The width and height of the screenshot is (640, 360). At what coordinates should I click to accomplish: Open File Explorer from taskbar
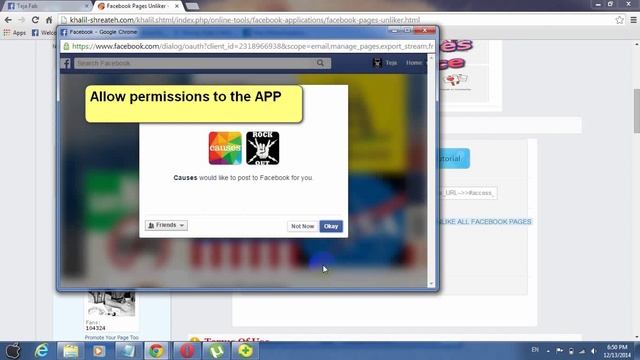(71, 351)
